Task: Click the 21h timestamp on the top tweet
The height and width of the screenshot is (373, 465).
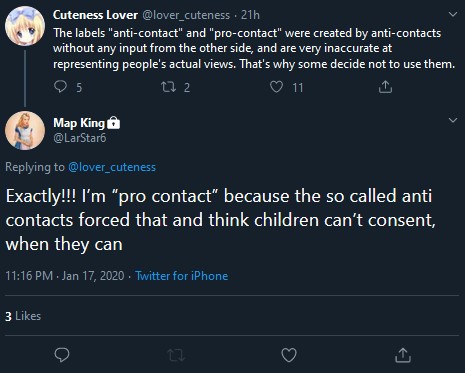Action: point(250,15)
